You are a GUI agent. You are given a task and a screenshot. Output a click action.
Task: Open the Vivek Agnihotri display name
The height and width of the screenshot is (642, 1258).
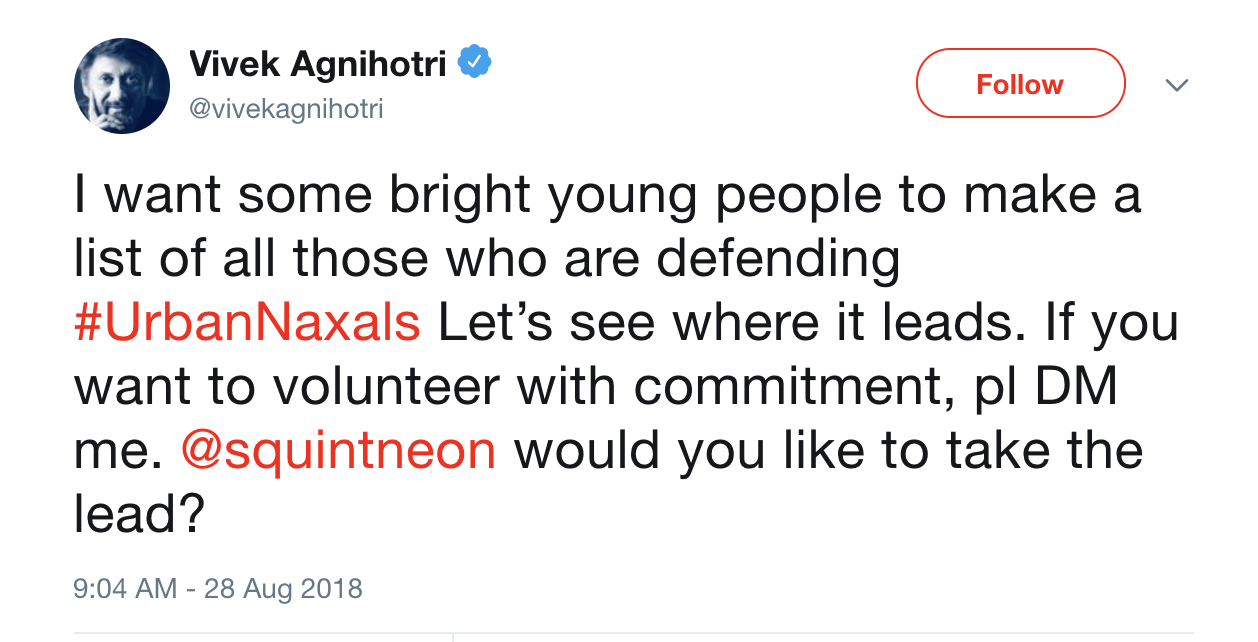(317, 66)
